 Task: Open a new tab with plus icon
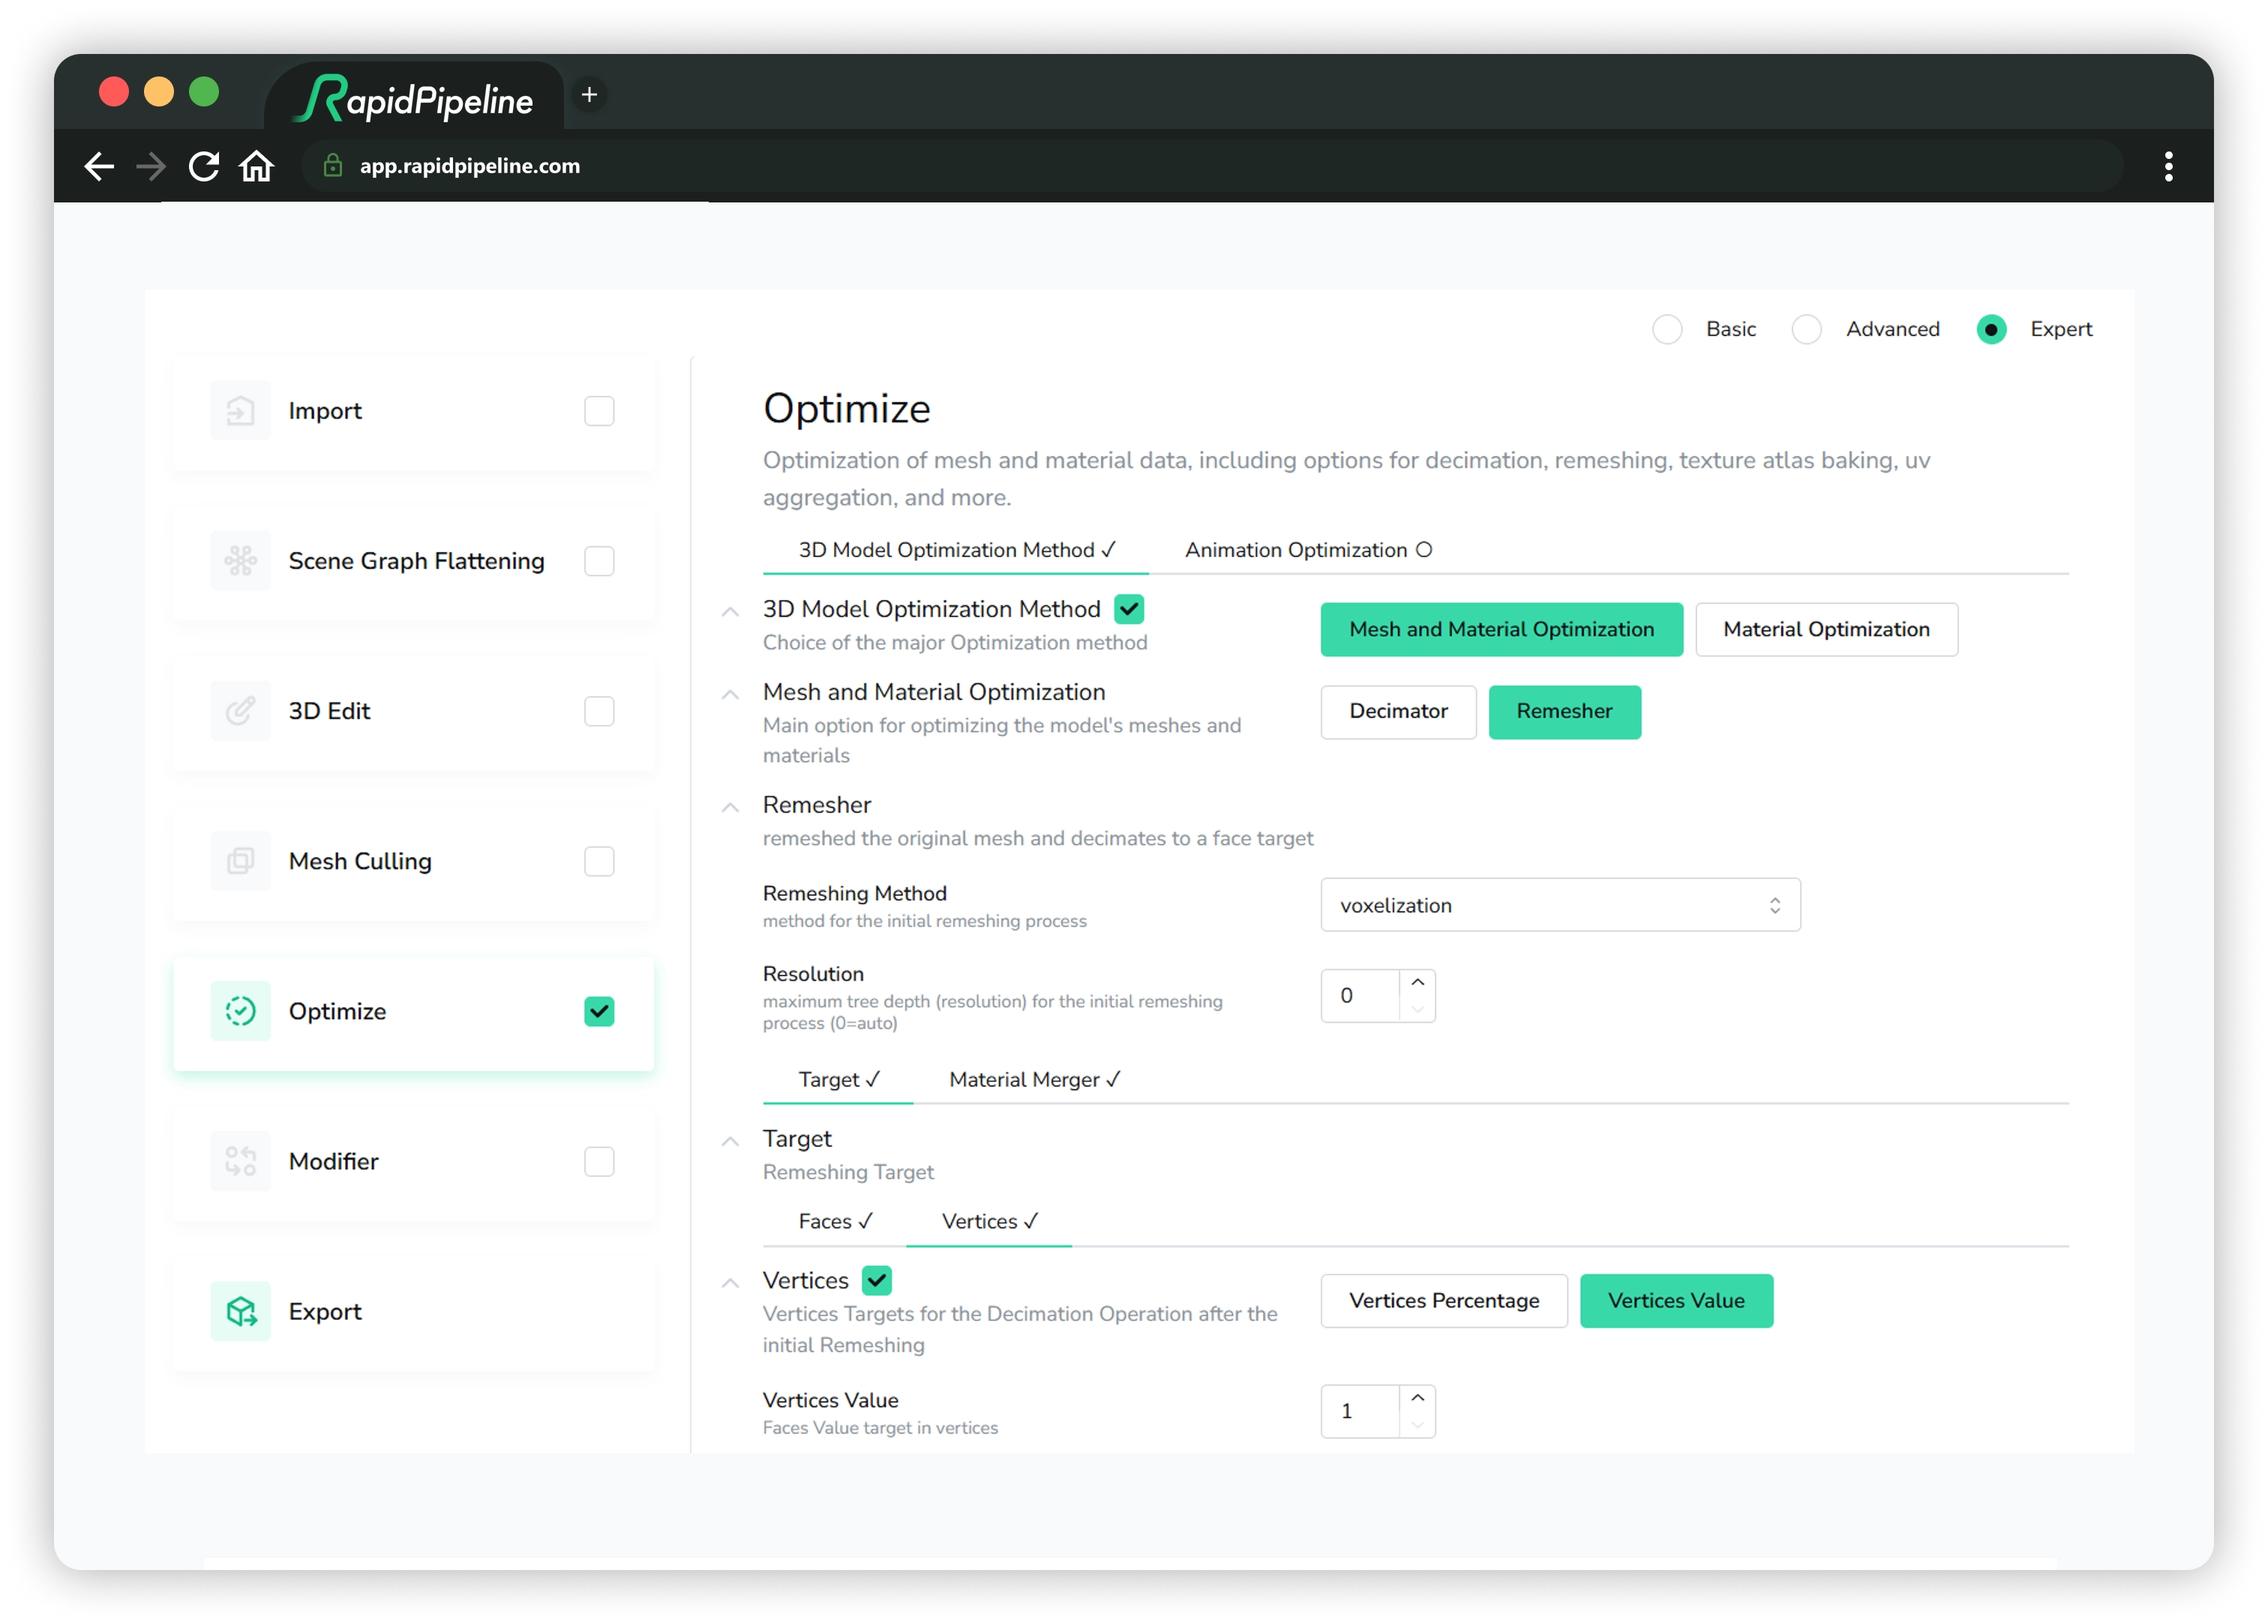point(590,95)
